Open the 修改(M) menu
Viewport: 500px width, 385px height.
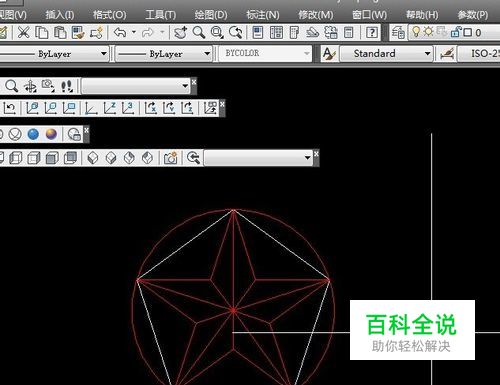tap(316, 15)
